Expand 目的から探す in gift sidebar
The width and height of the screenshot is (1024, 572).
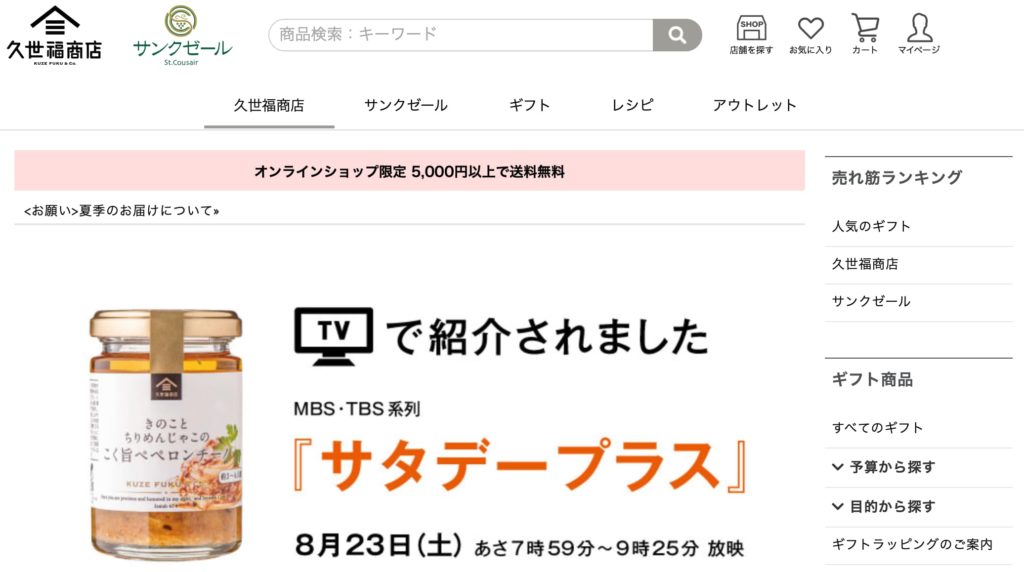(x=884, y=506)
